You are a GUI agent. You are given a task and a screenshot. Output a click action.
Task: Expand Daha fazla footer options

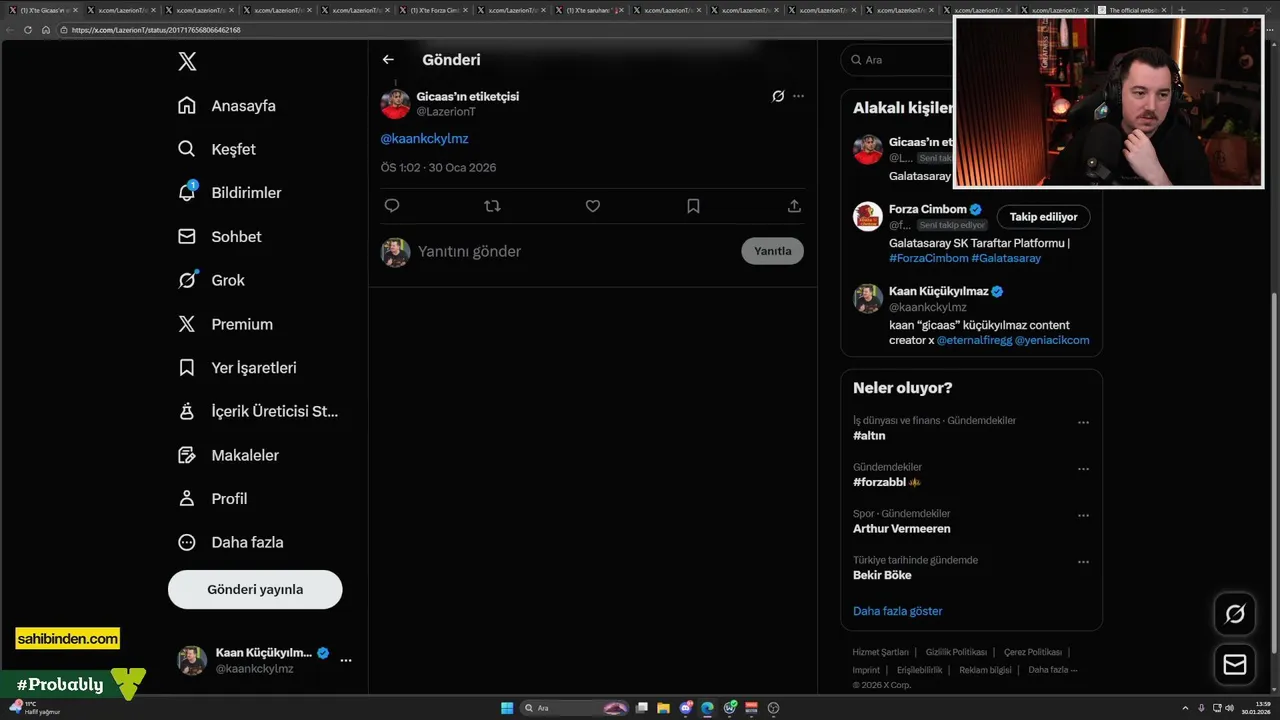[1052, 670]
